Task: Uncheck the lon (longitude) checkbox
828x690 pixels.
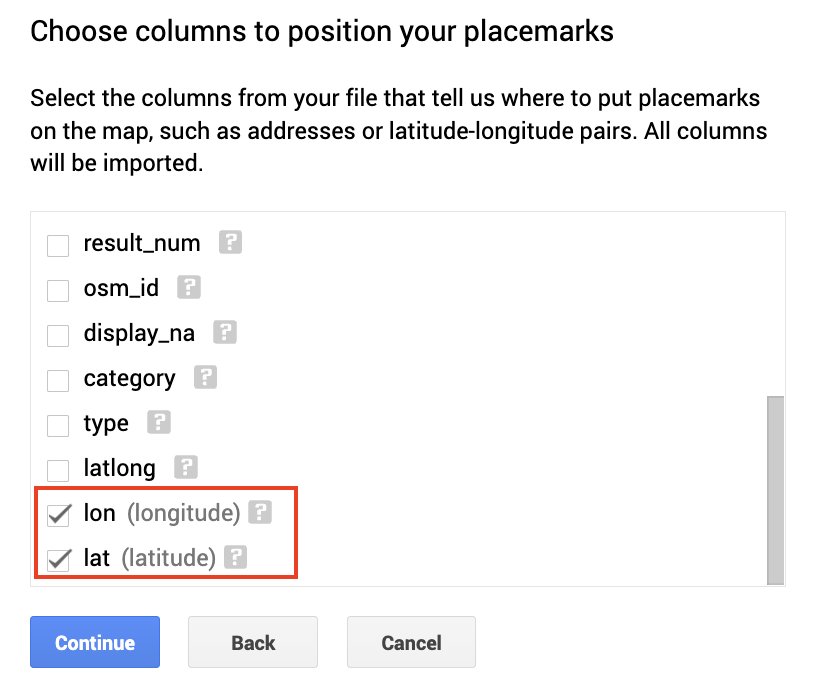Action: (x=59, y=515)
